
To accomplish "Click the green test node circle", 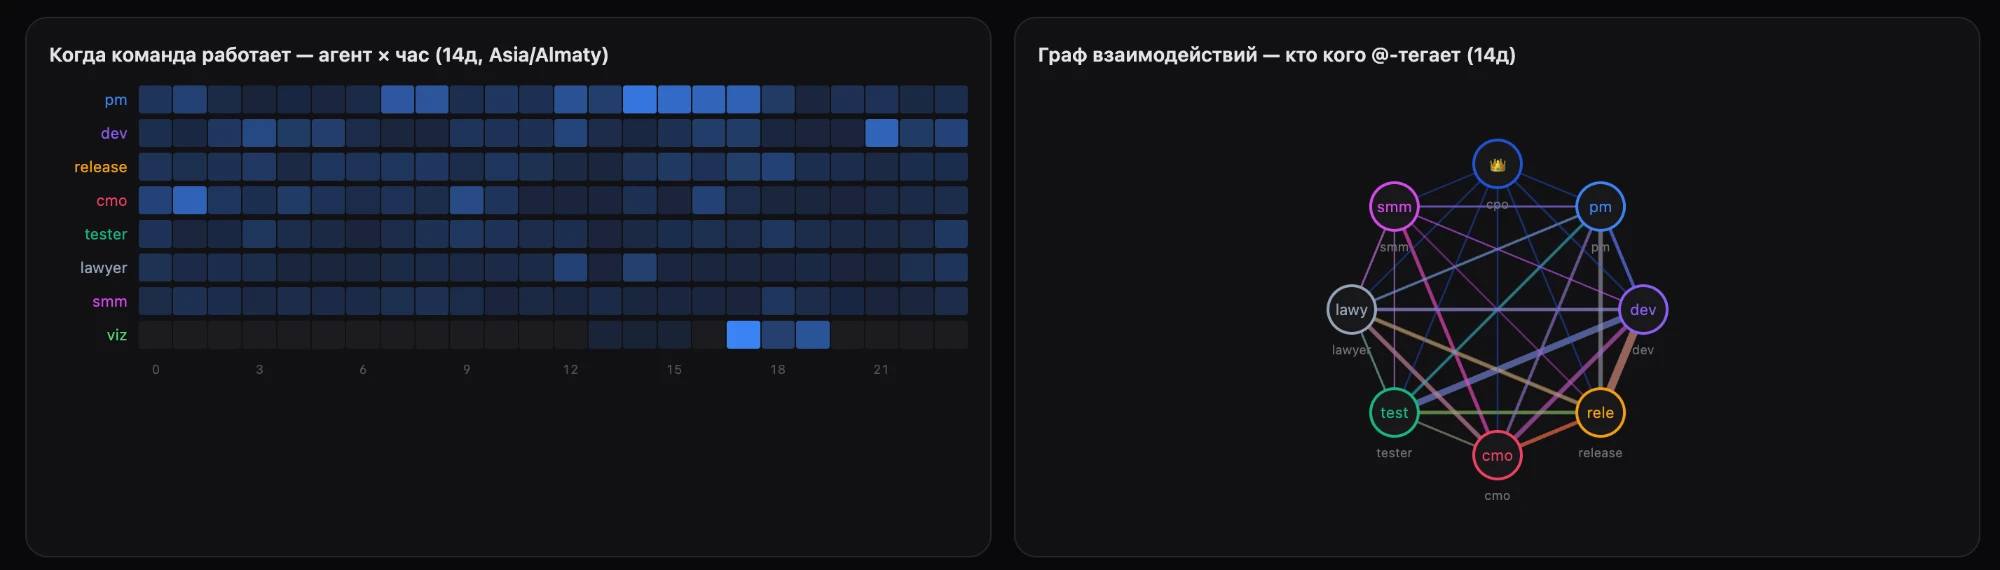I will tap(1394, 412).
